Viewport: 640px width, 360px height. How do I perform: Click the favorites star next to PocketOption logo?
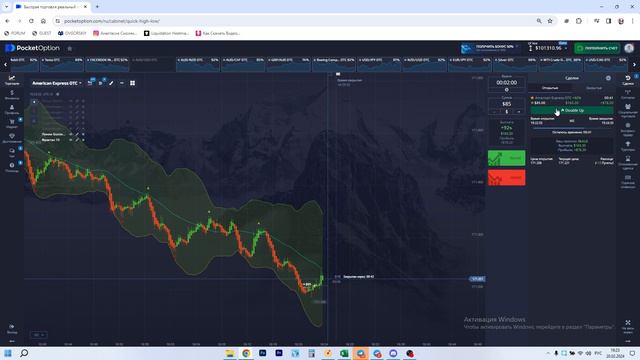tap(69, 49)
